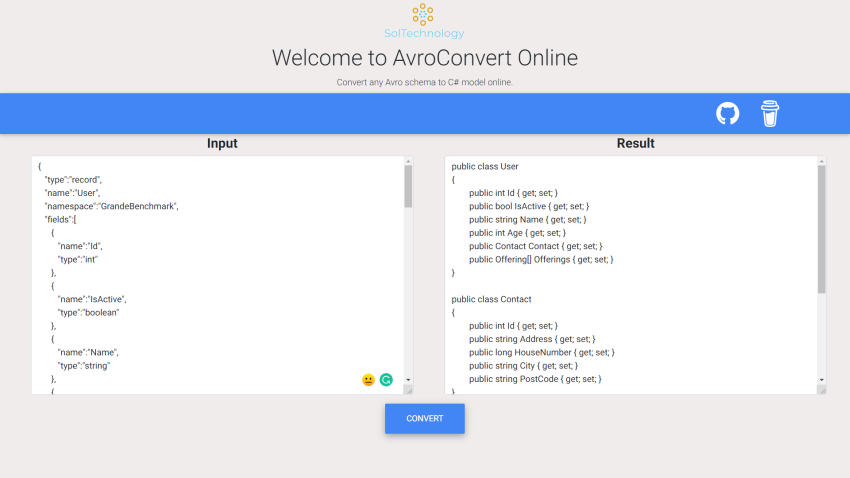Click the Result textarea resize handle
The height and width of the screenshot is (478, 850).
(x=822, y=390)
